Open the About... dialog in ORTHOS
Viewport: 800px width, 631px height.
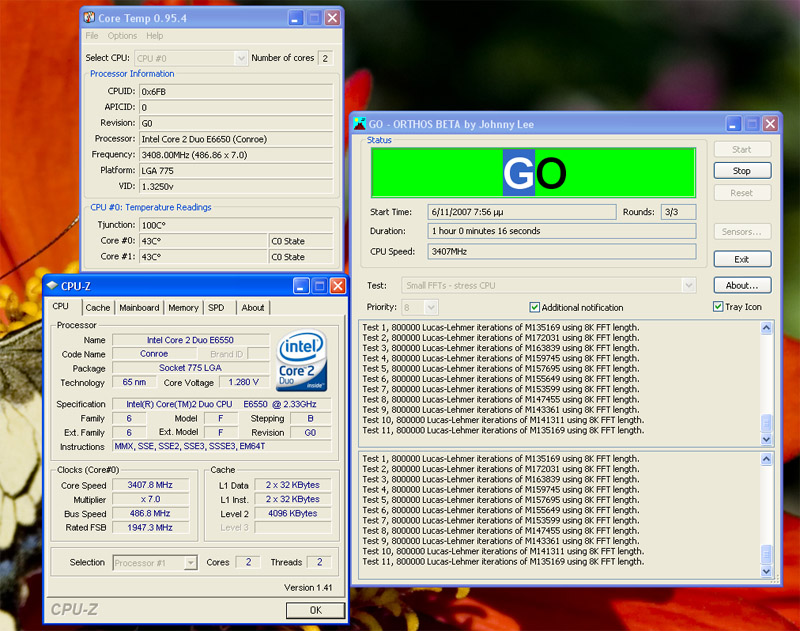point(742,286)
